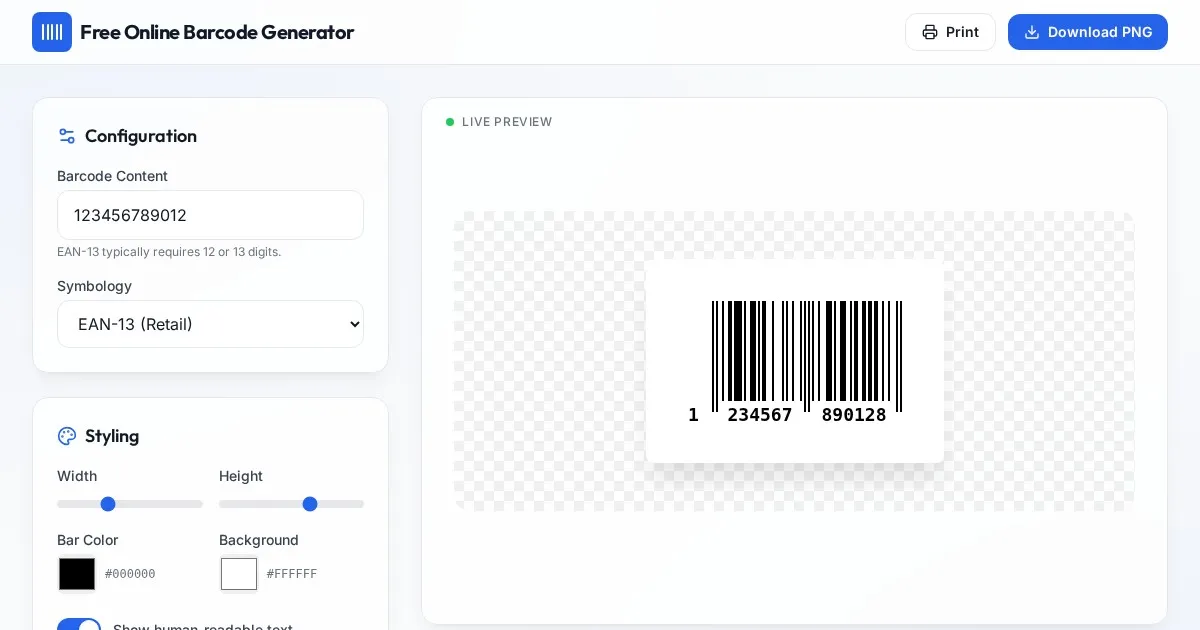Viewport: 1200px width, 630px height.
Task: Click the download arrow icon
Action: click(x=1032, y=32)
